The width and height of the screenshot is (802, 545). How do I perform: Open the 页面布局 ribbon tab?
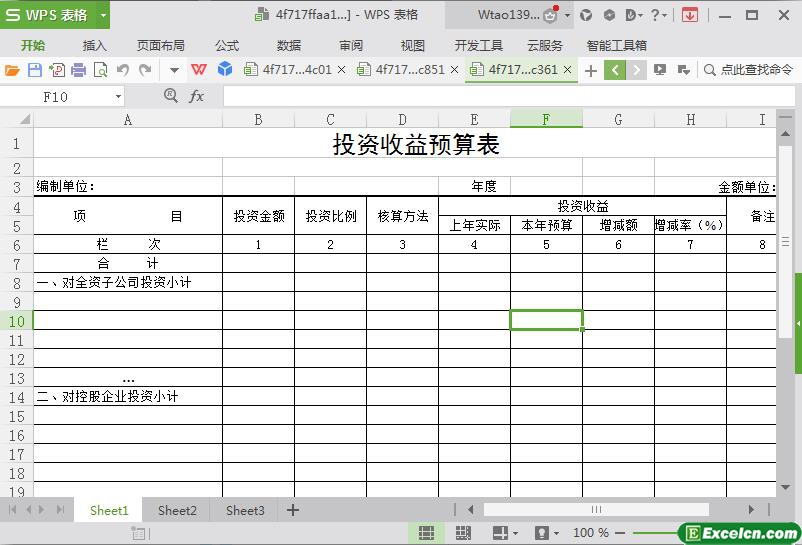pos(161,46)
